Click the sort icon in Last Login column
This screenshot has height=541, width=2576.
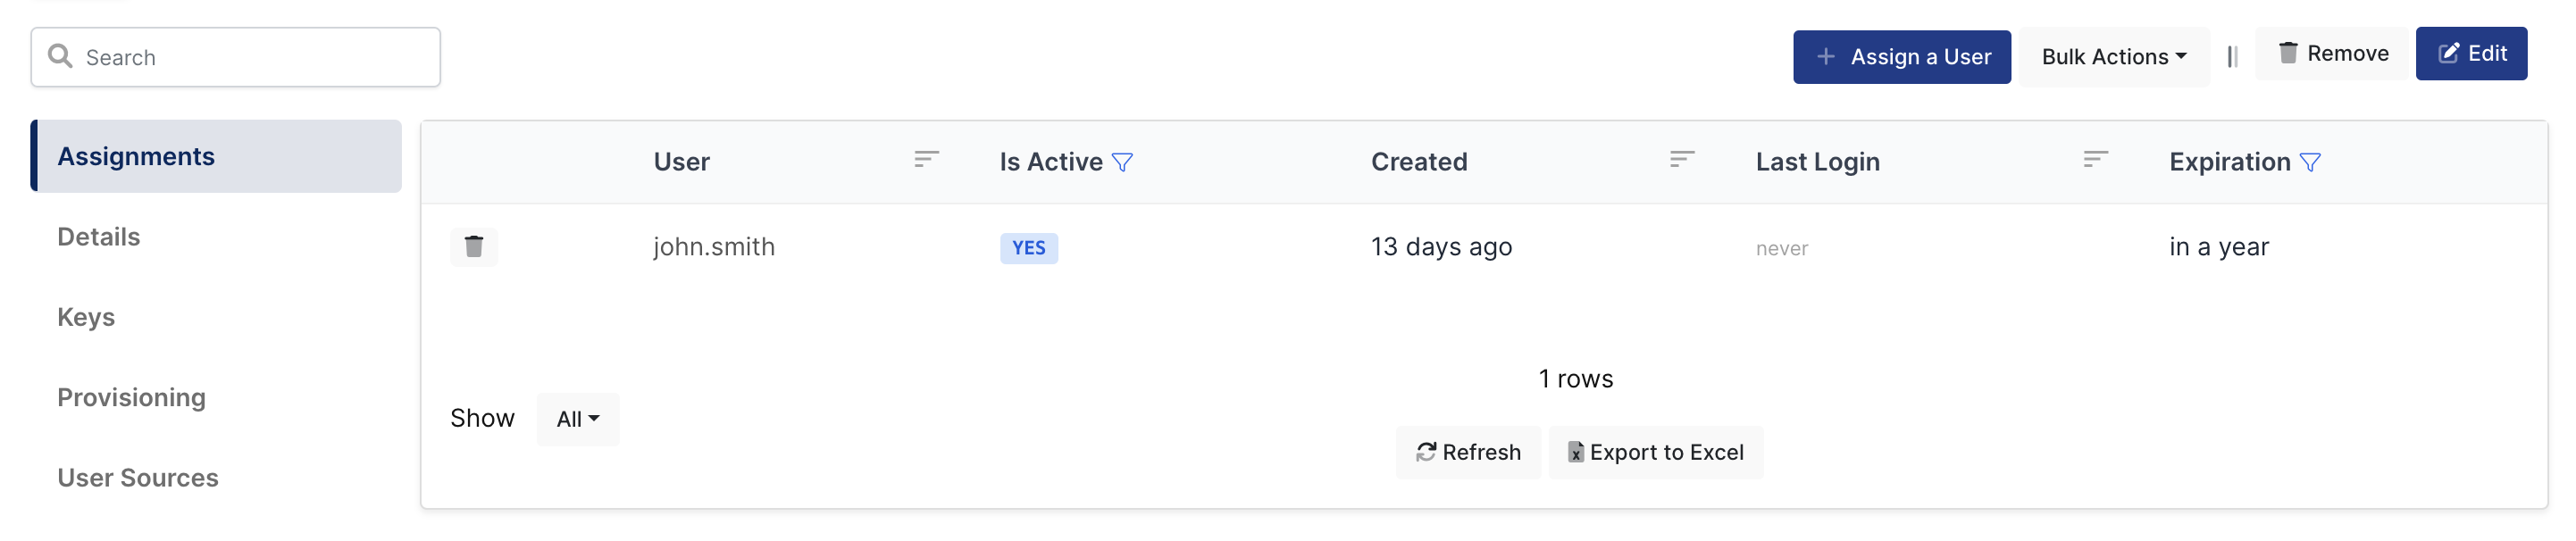[x=2095, y=160]
